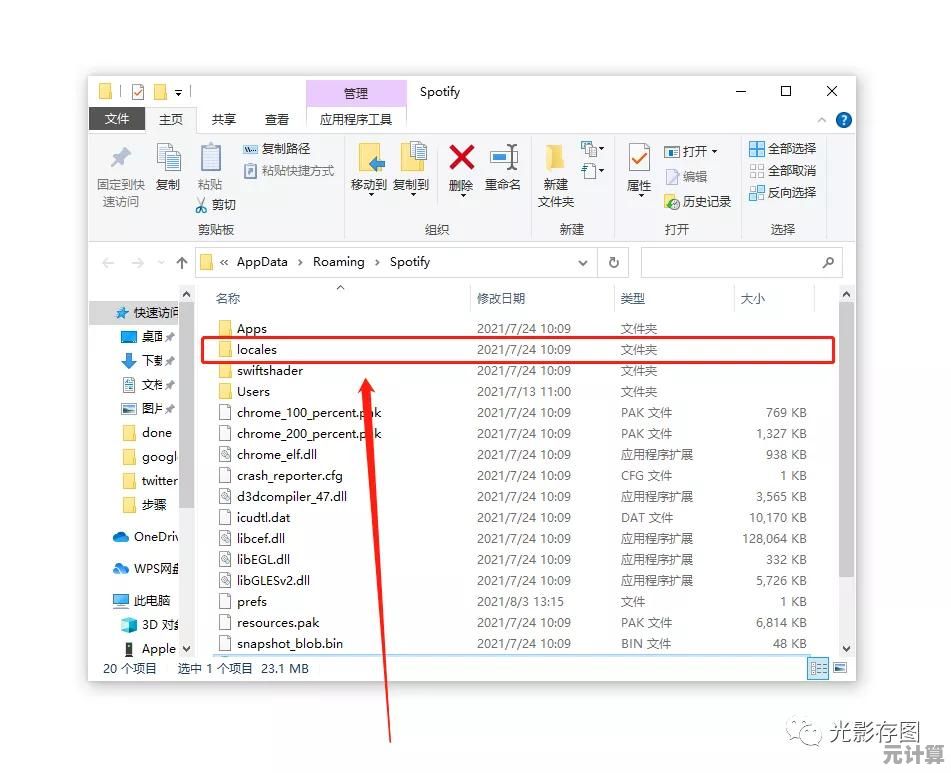
Task: Open the Desktop (桌面) quick access item
Action: click(147, 336)
